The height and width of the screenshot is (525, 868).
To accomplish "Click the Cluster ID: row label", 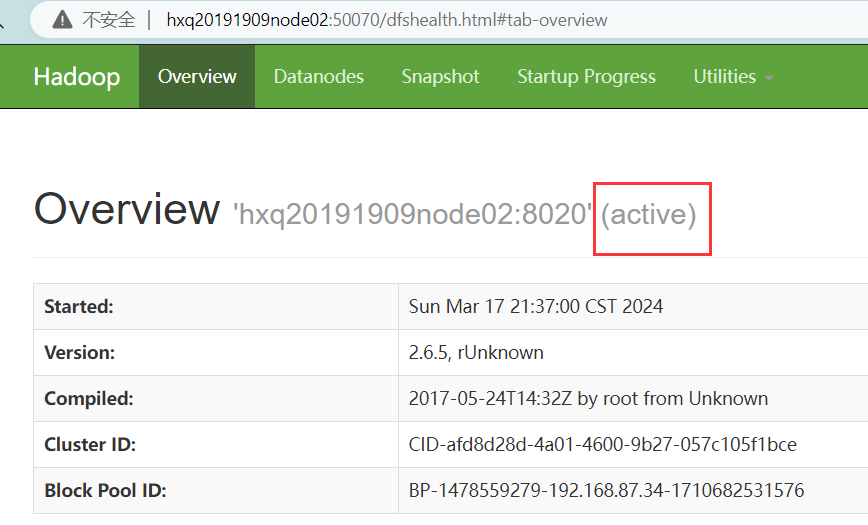I will [x=90, y=444].
